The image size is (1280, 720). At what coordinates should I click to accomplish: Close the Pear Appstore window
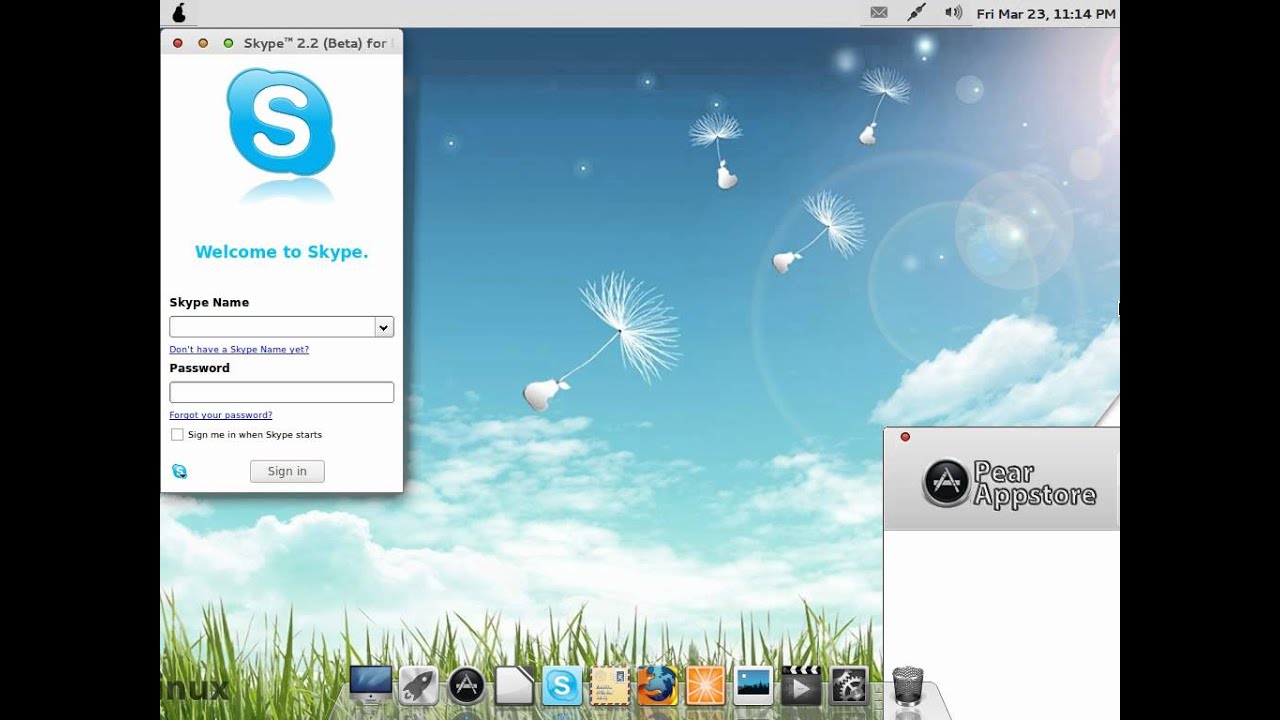click(905, 437)
